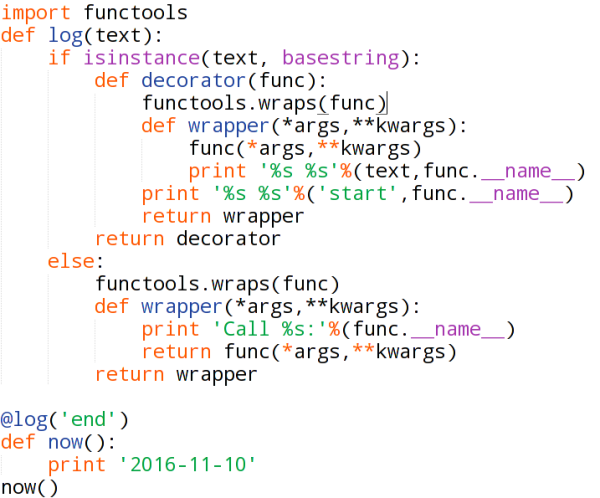The image size is (600, 498).
Task: Click the 'decorator' function definition name
Action: pyautogui.click(x=194, y=81)
